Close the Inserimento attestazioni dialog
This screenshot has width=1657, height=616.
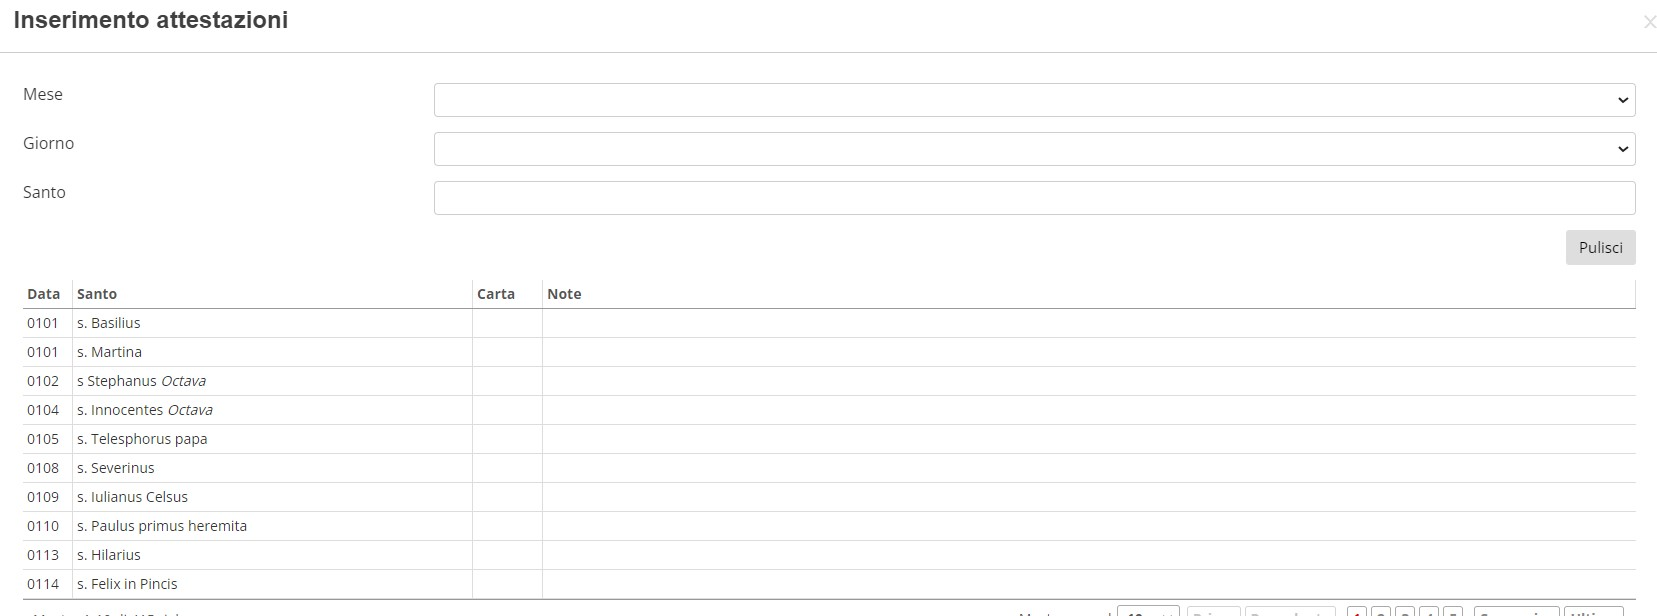pos(1649,22)
